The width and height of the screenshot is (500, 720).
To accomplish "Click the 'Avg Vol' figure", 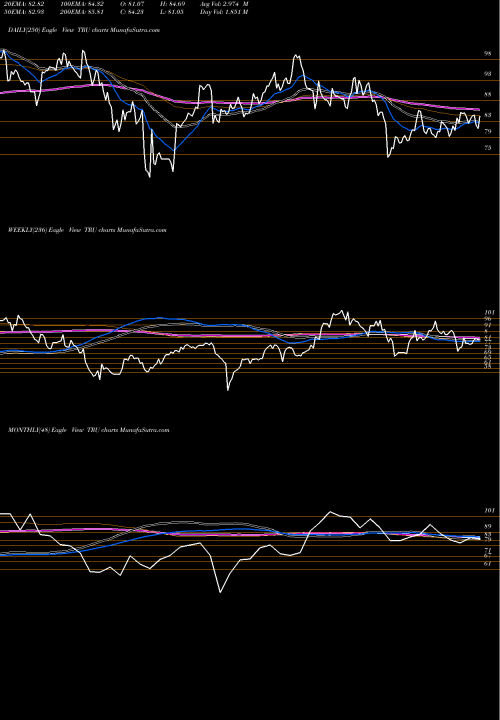I will pyautogui.click(x=224, y=4).
